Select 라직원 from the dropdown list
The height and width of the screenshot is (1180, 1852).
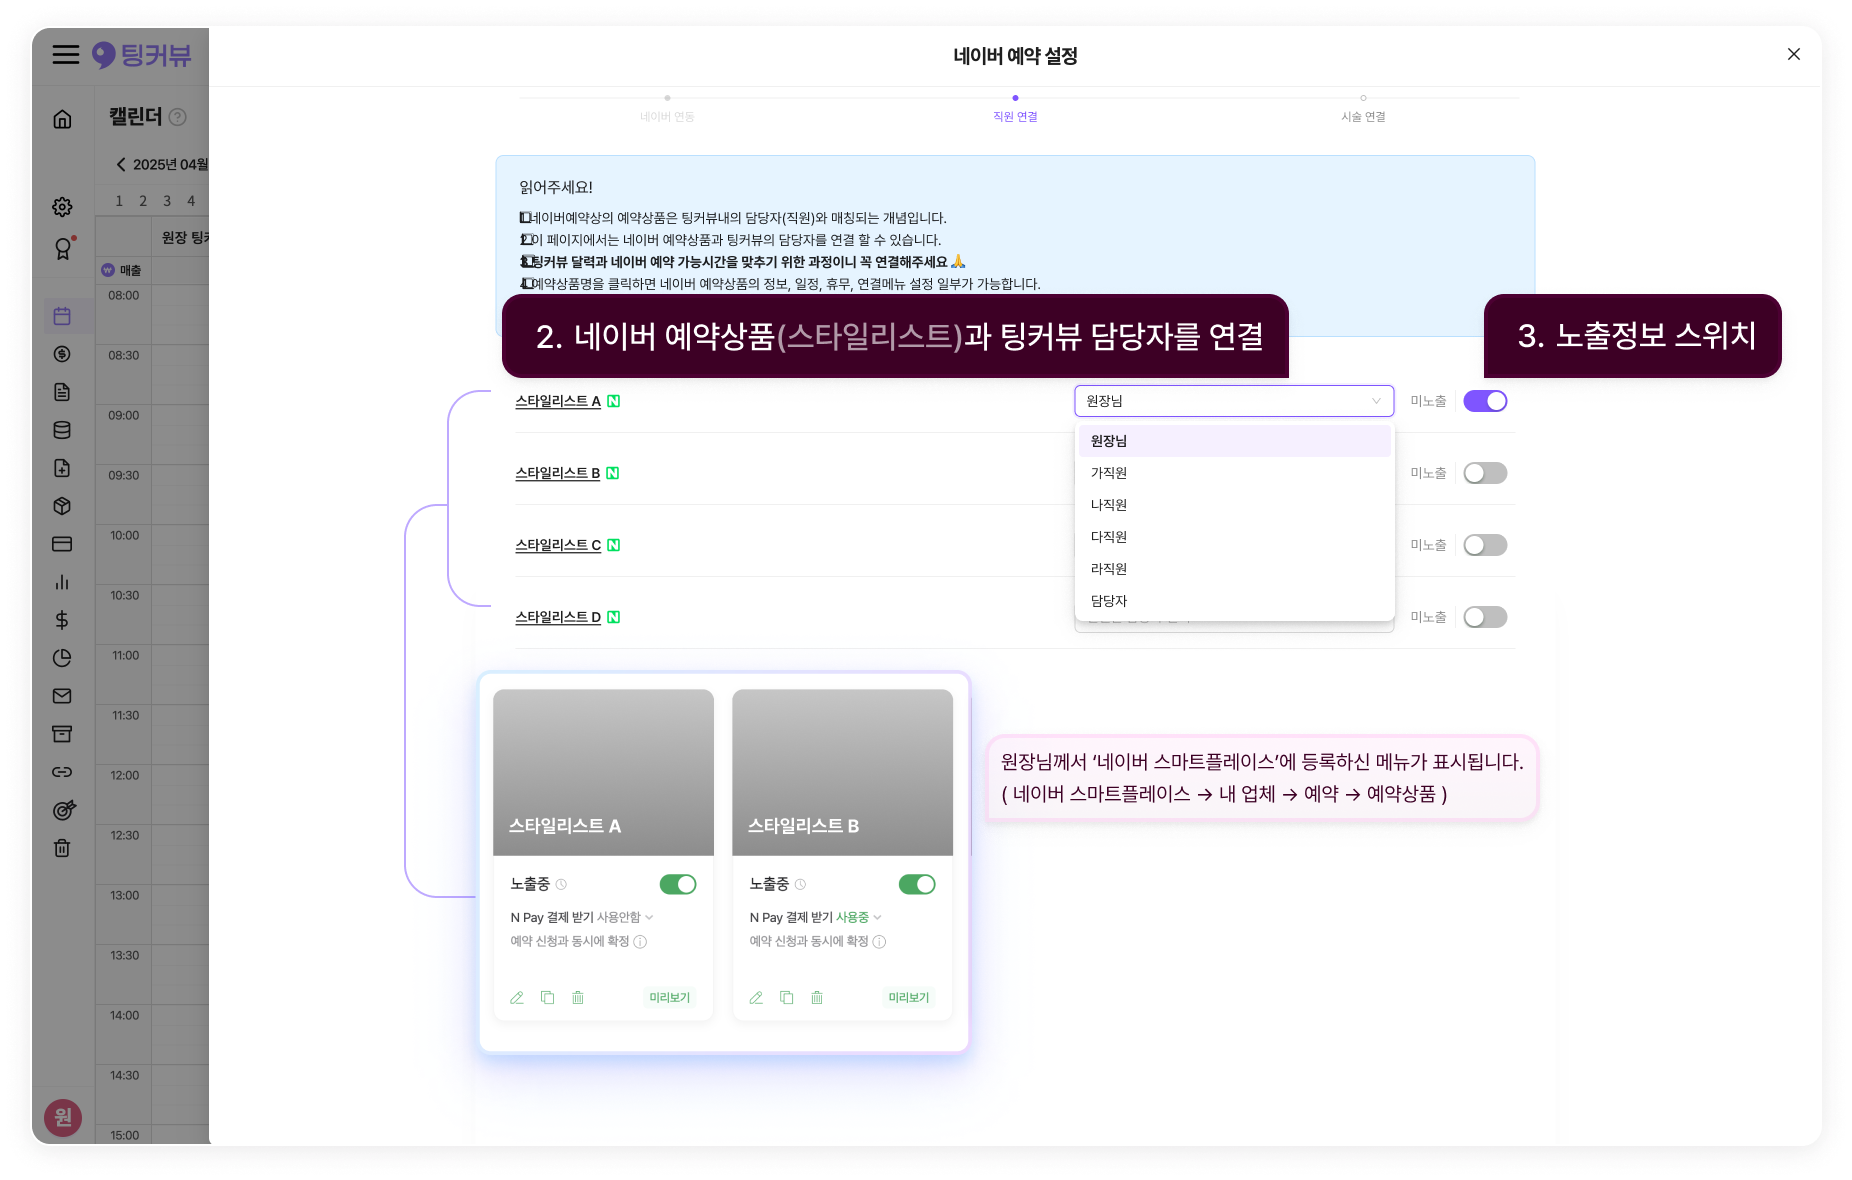coord(1234,569)
